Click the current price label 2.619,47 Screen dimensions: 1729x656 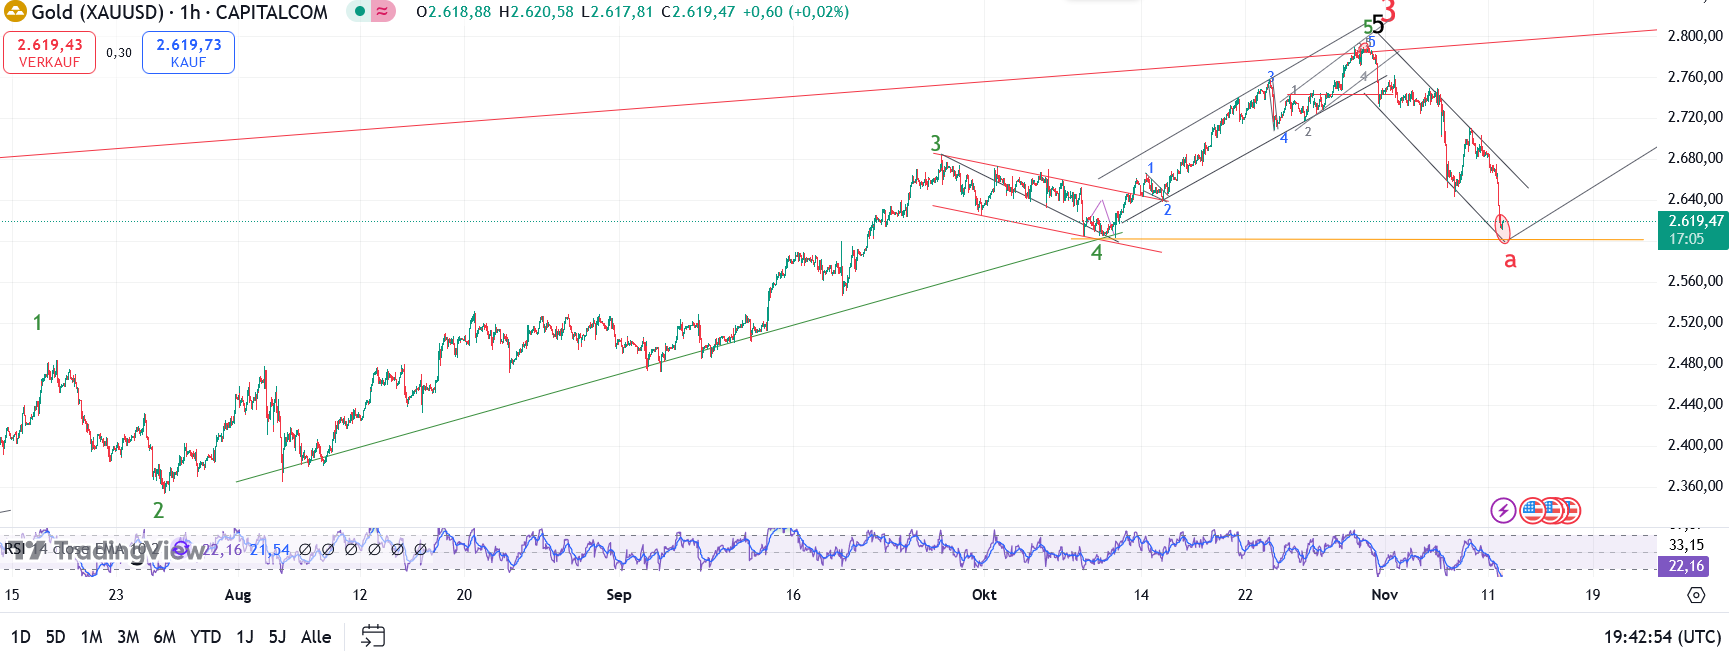pos(1693,230)
